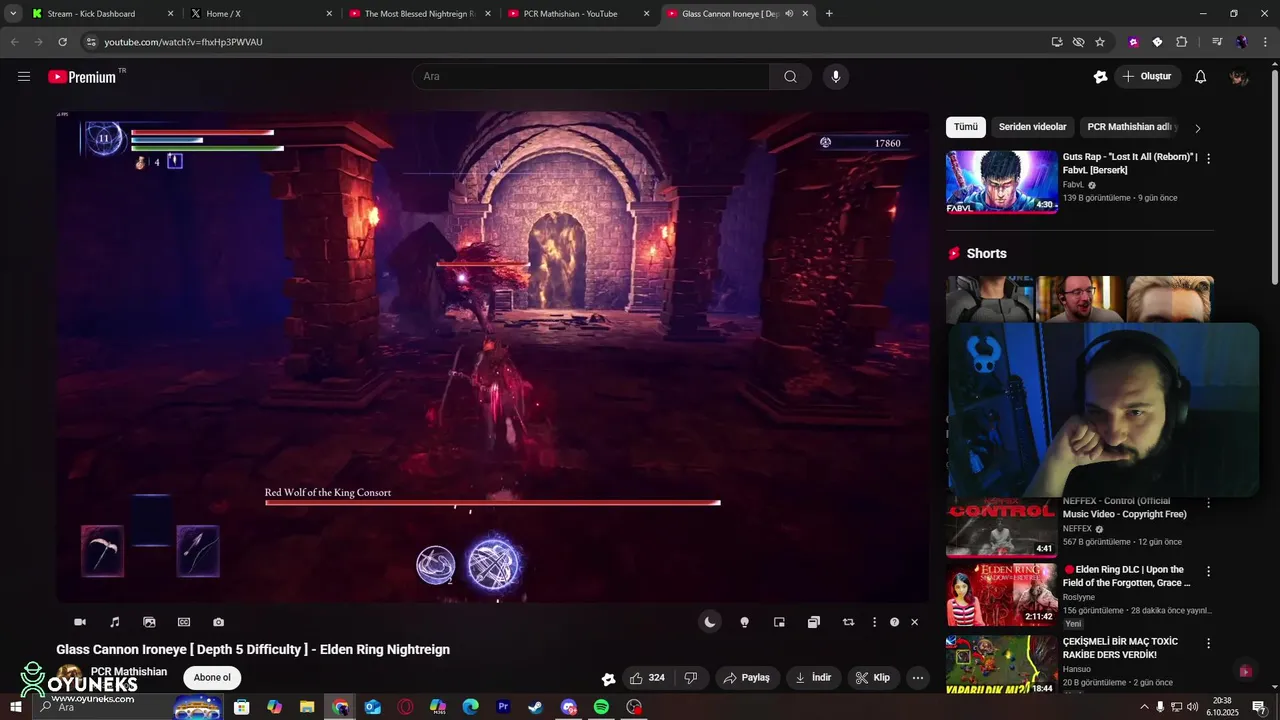Open the Oluştur create menu
The image size is (1280, 720).
pyautogui.click(x=1147, y=77)
